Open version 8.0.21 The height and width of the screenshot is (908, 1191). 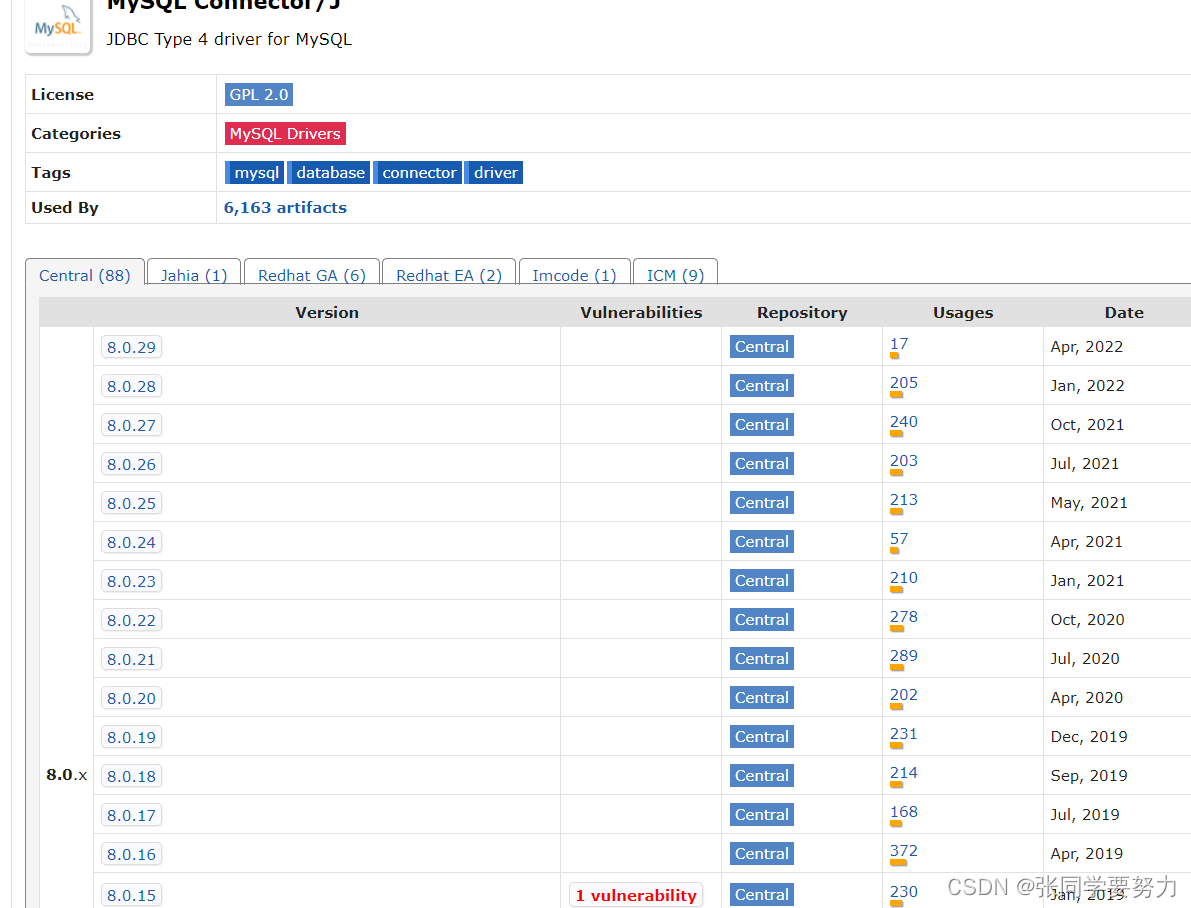tap(131, 660)
